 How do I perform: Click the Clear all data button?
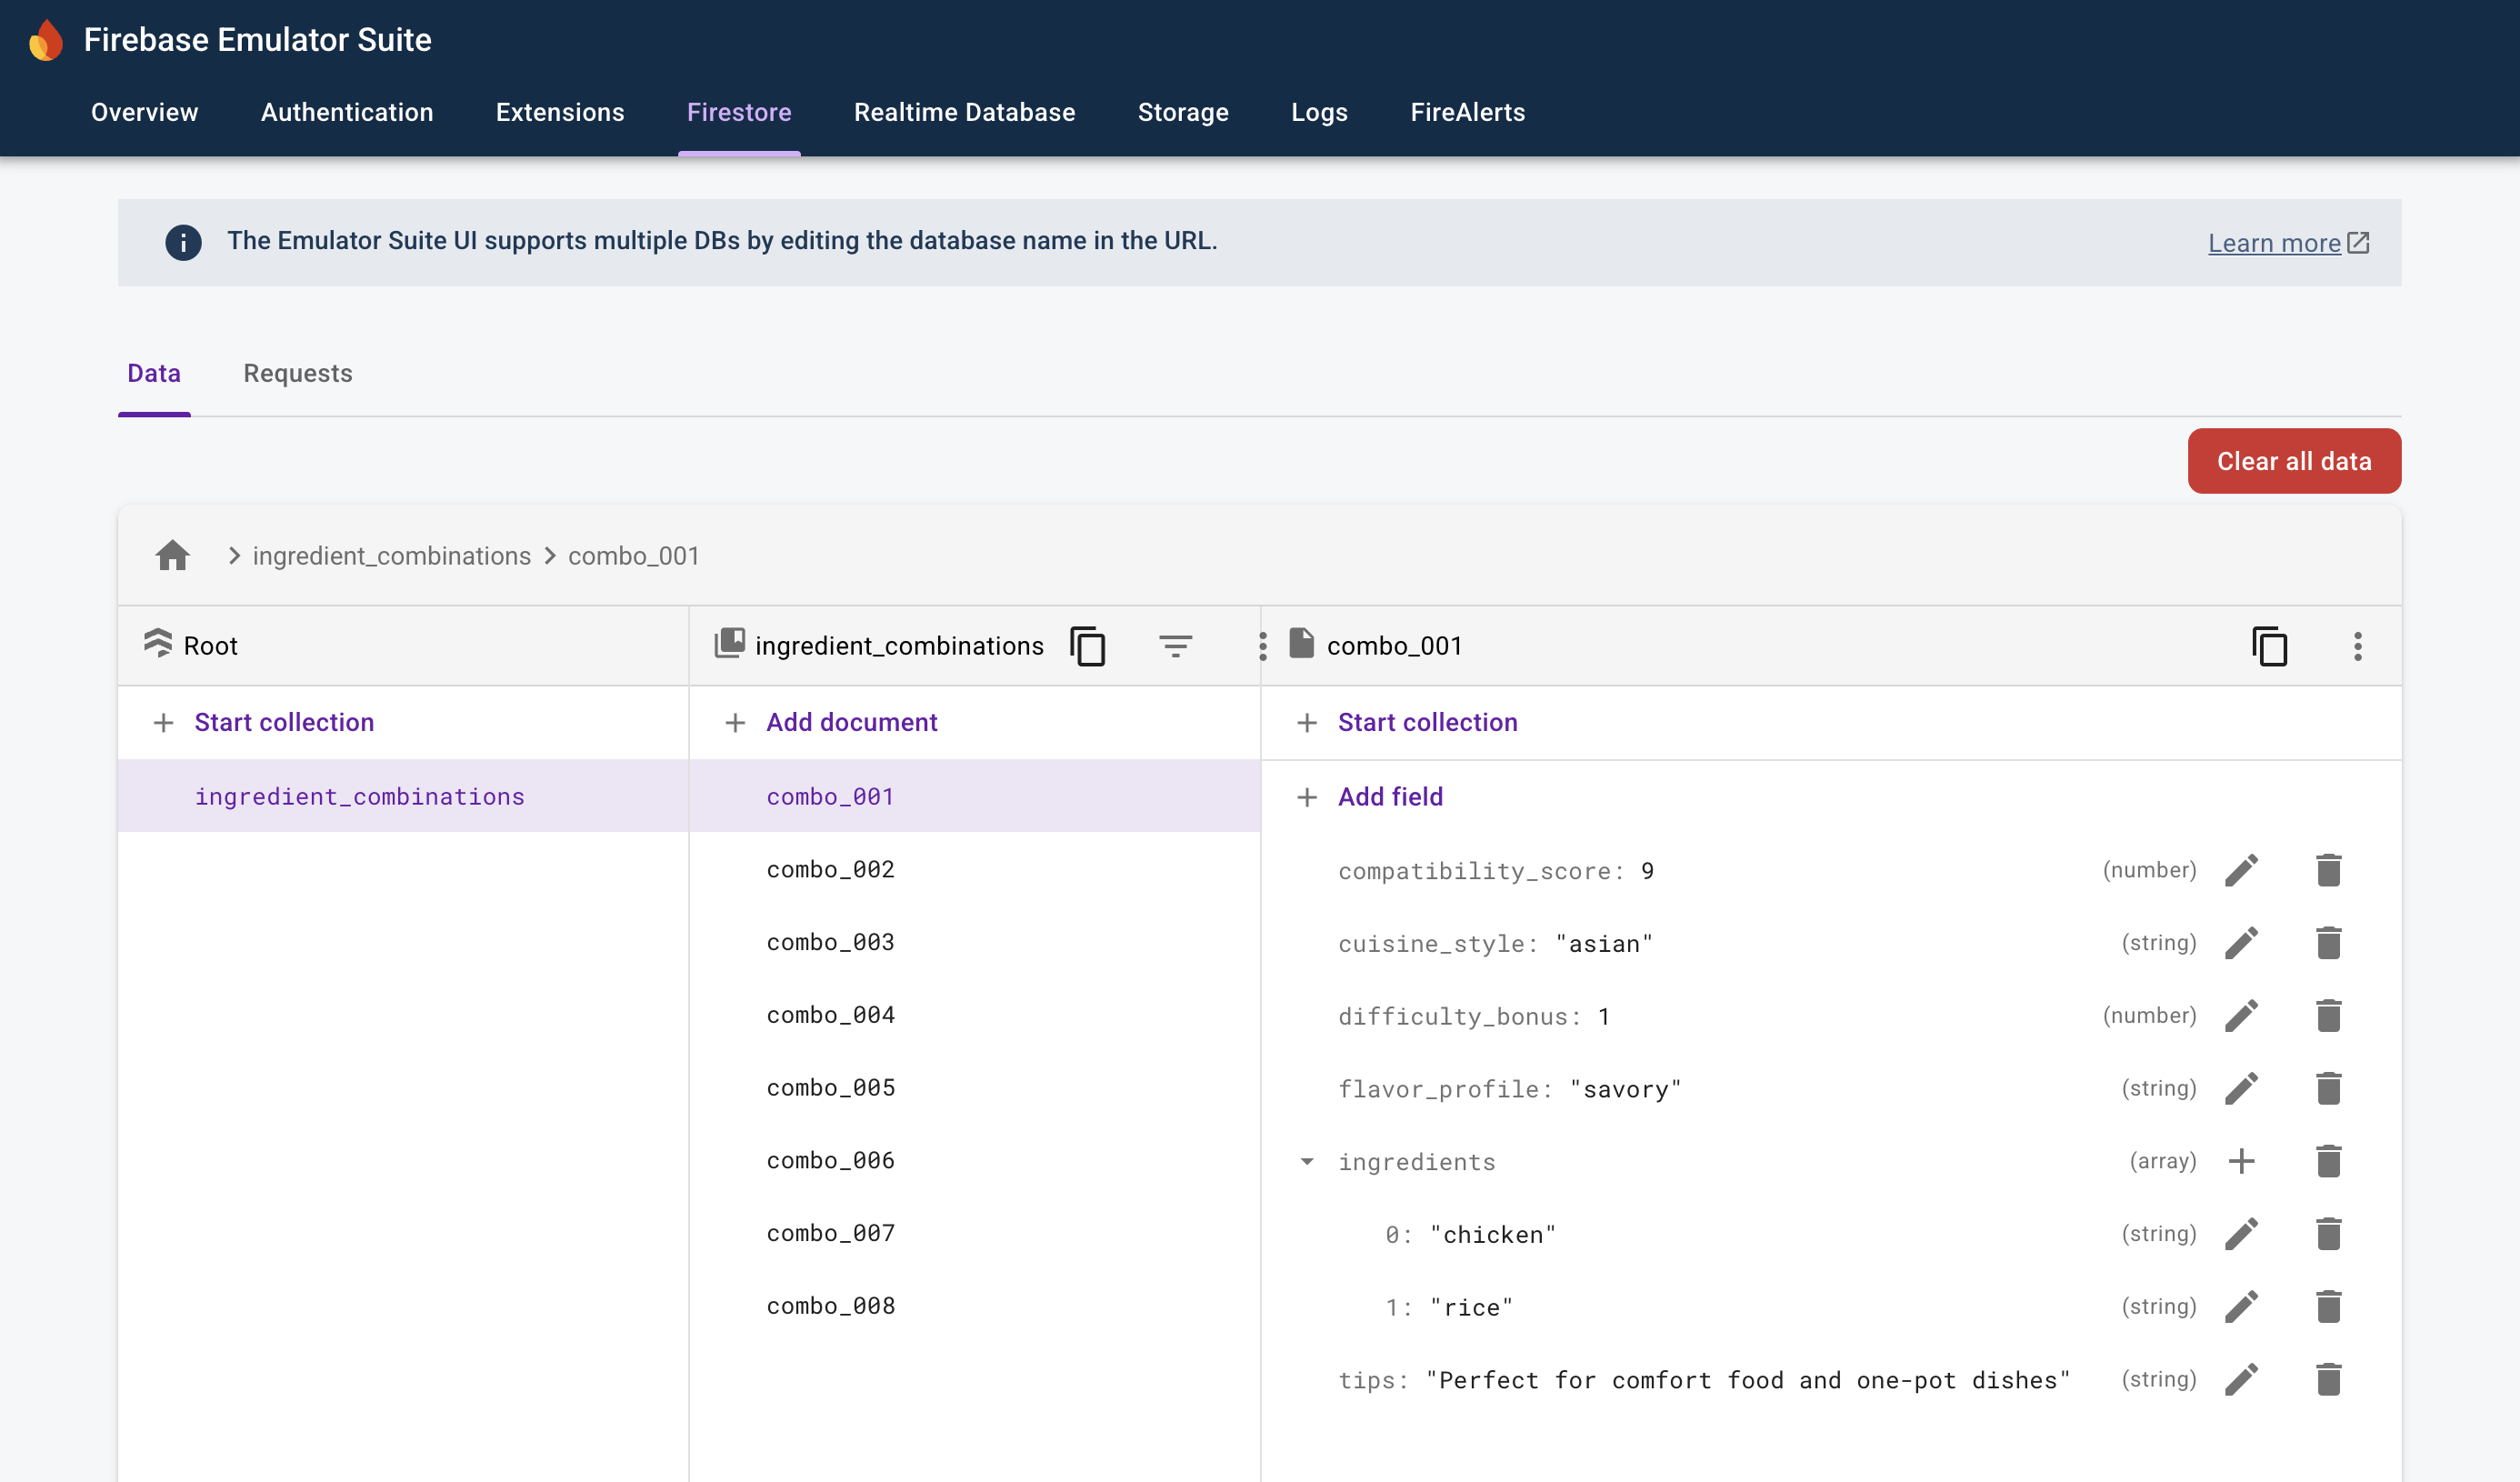2294,461
